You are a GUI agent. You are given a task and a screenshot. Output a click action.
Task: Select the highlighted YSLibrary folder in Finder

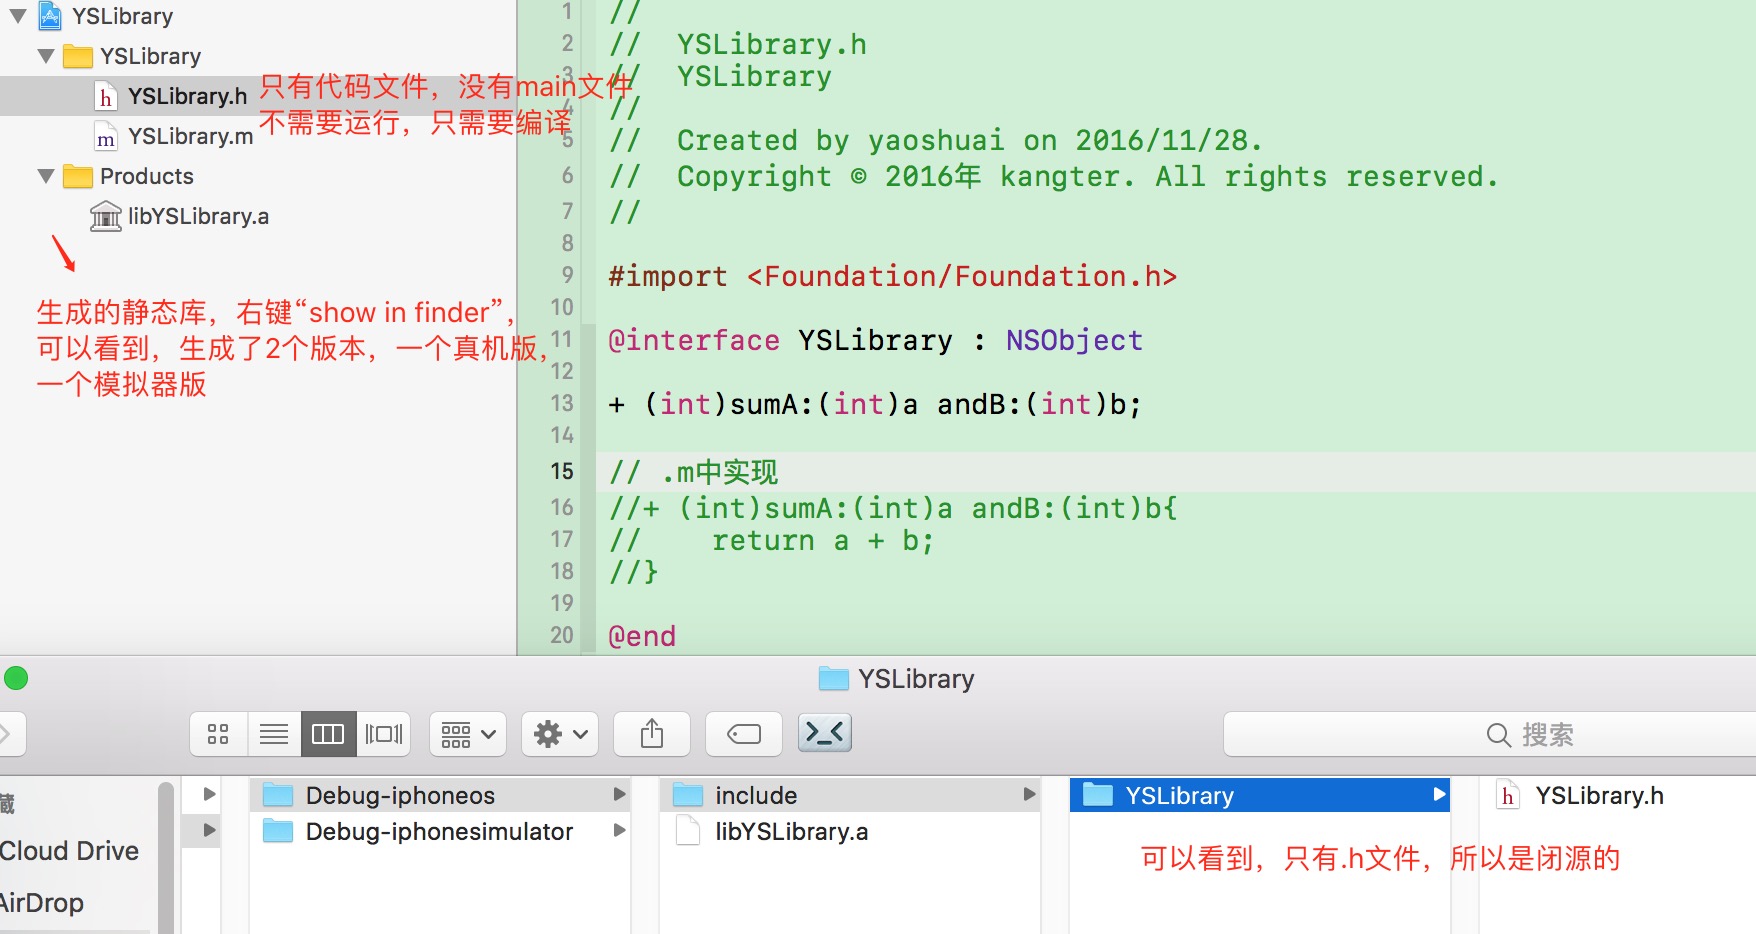coord(1260,795)
